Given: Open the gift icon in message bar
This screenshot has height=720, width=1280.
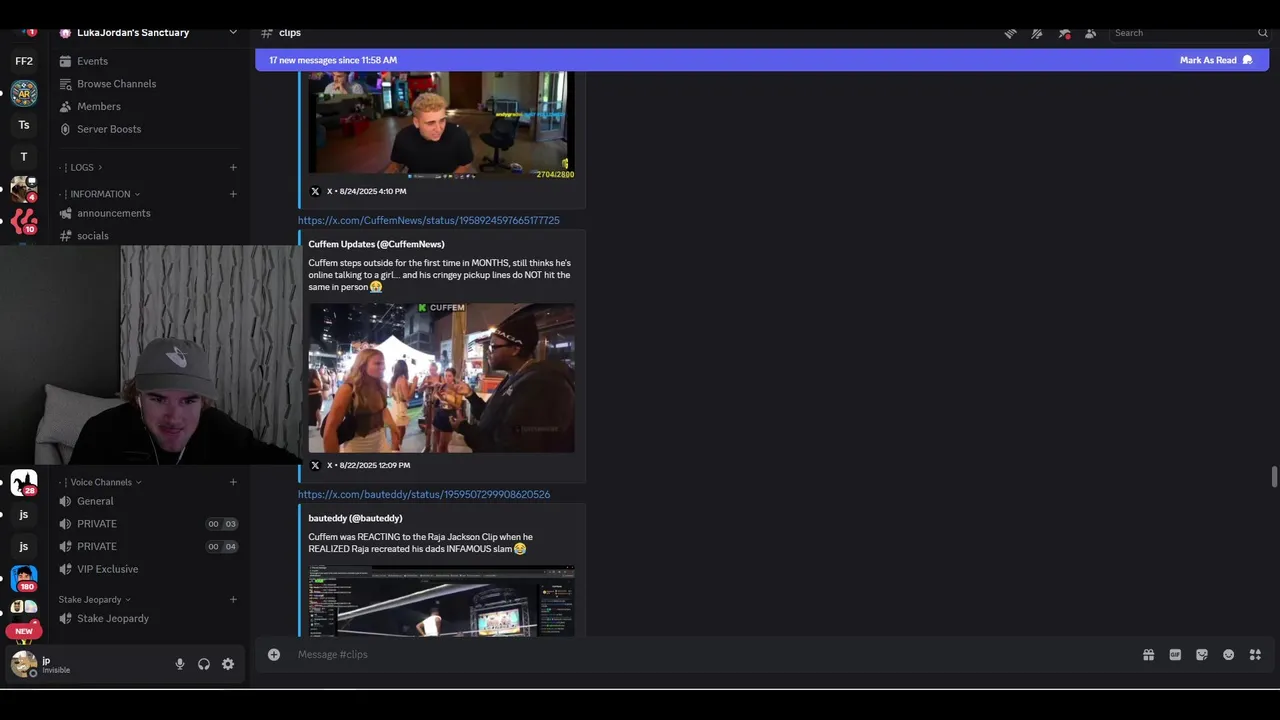Looking at the screenshot, I should coord(1148,655).
